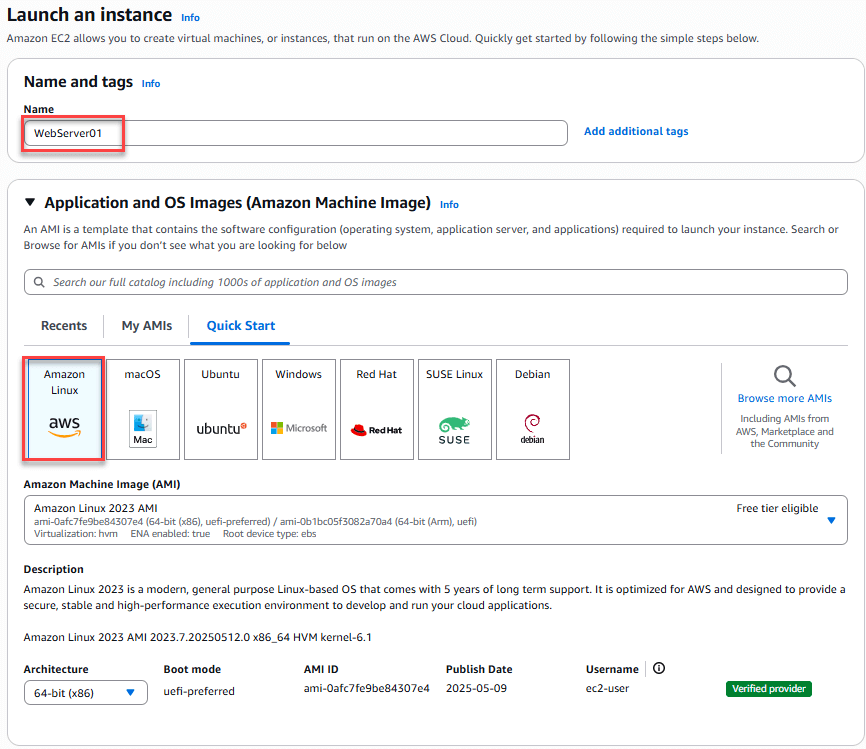Expand the Amazon Linux 2023 AMI dropdown
This screenshot has height=749, width=866.
[x=831, y=519]
